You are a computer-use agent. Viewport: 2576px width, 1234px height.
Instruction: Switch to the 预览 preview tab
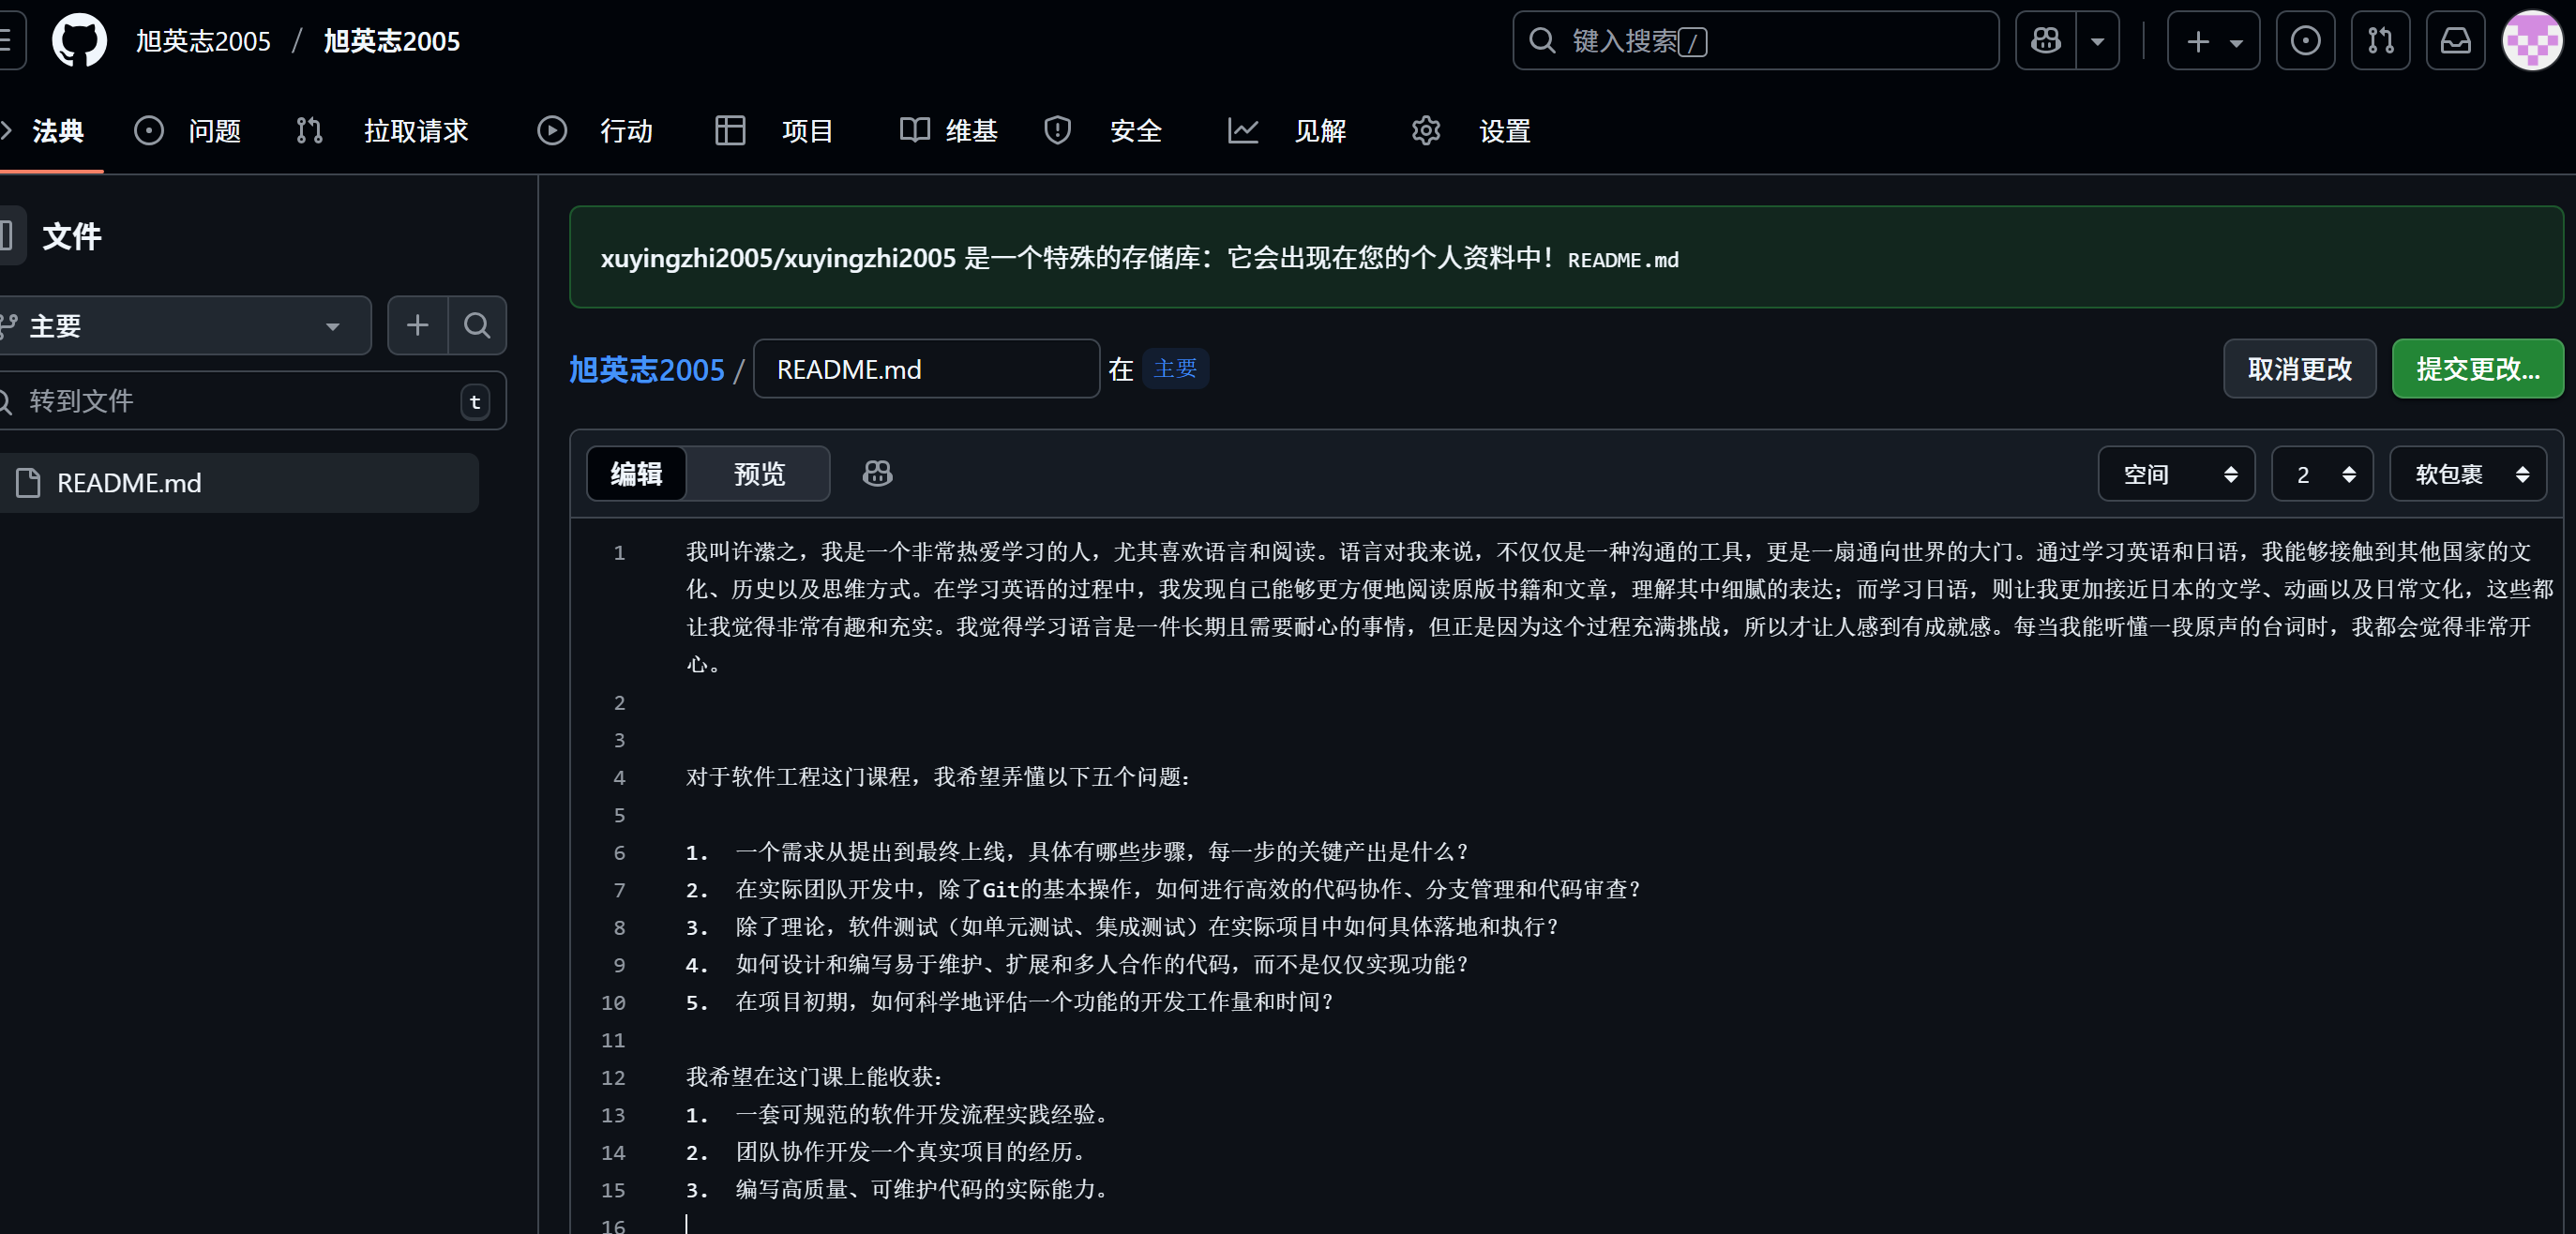tap(759, 473)
